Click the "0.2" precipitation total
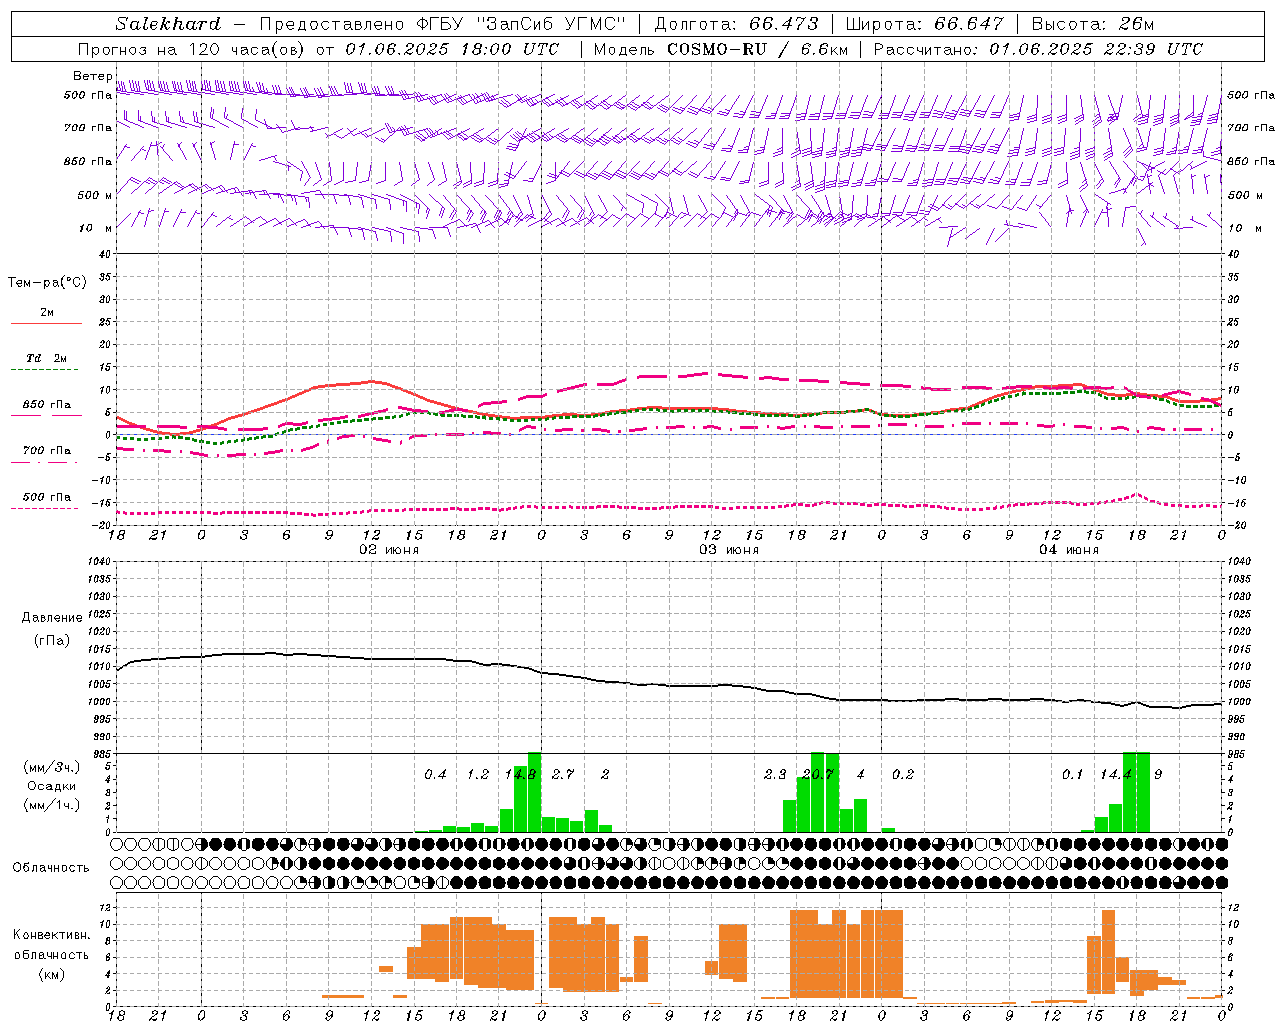The height and width of the screenshot is (1024, 1280). tap(903, 774)
